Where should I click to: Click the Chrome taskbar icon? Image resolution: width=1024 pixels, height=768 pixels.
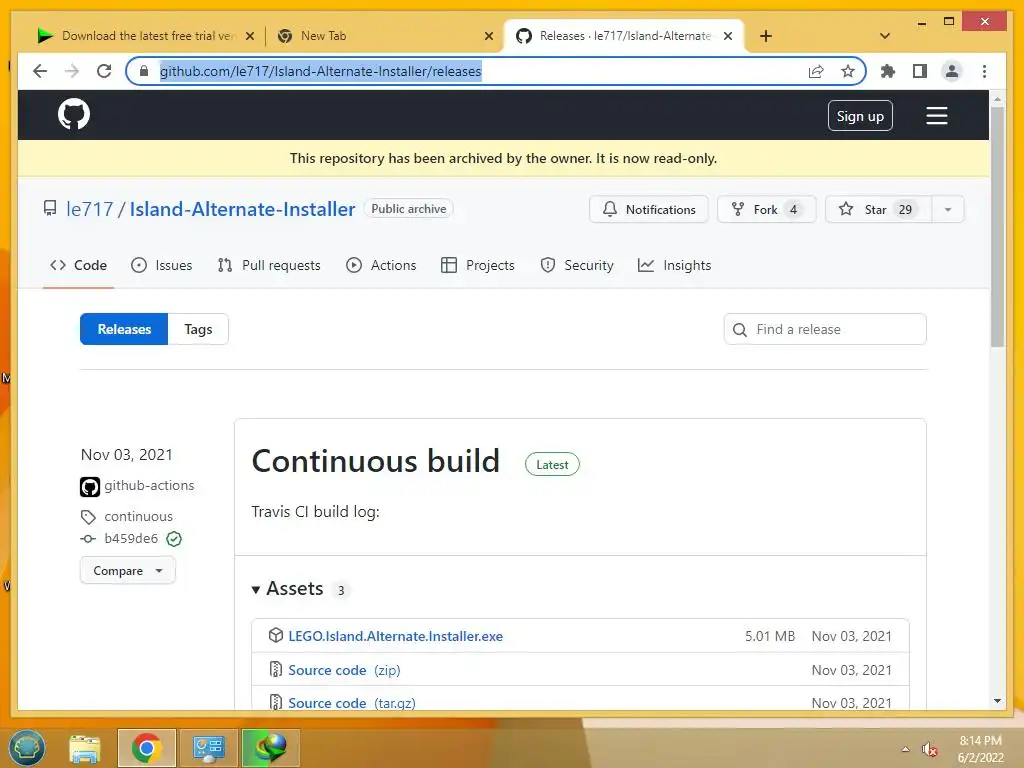click(x=147, y=748)
